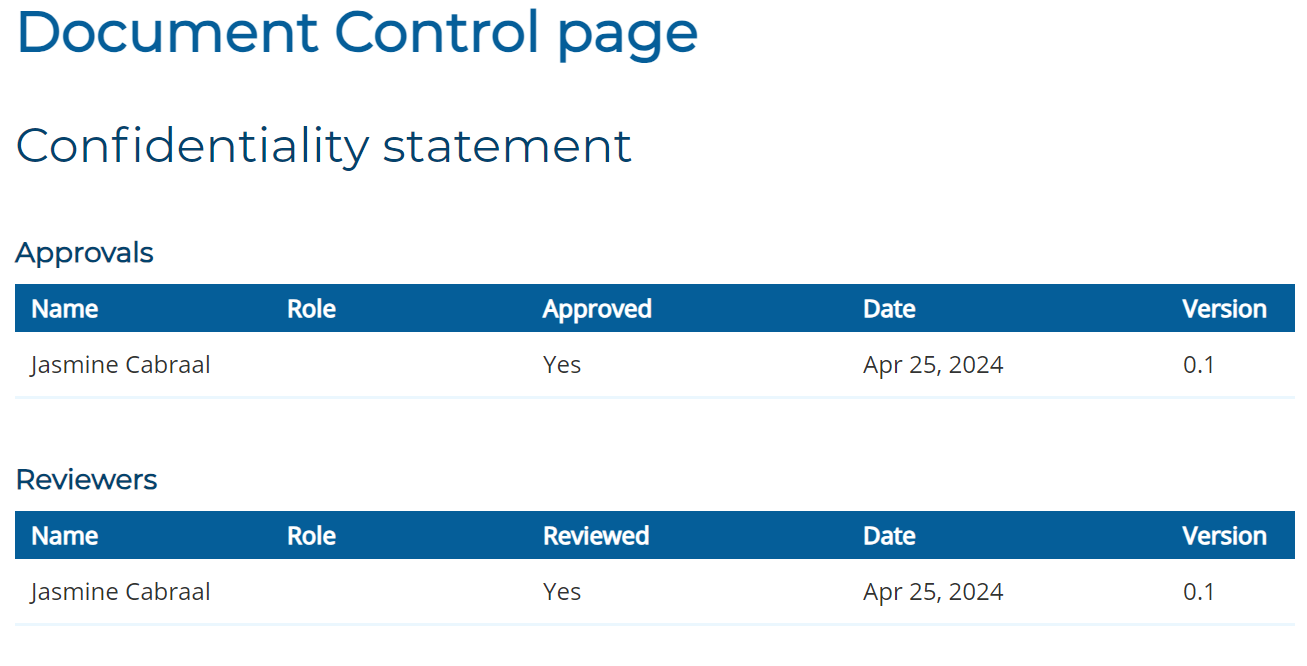Click Role column header in Approvals table
The width and height of the screenshot is (1307, 666).
point(311,309)
